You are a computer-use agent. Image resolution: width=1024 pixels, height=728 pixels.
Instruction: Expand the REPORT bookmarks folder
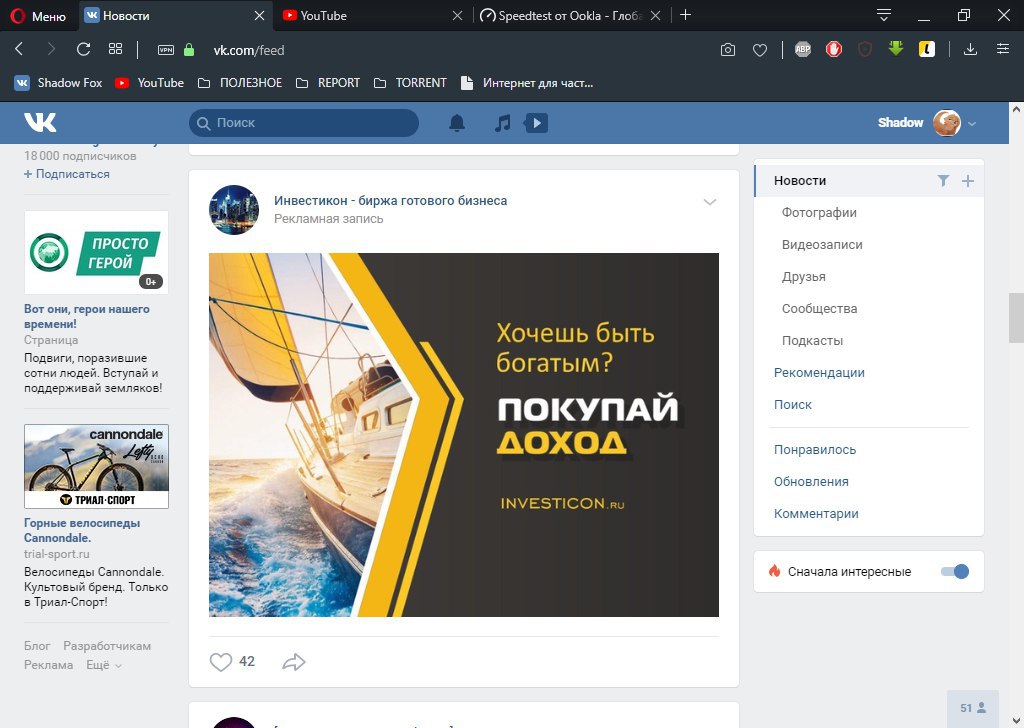coord(328,83)
